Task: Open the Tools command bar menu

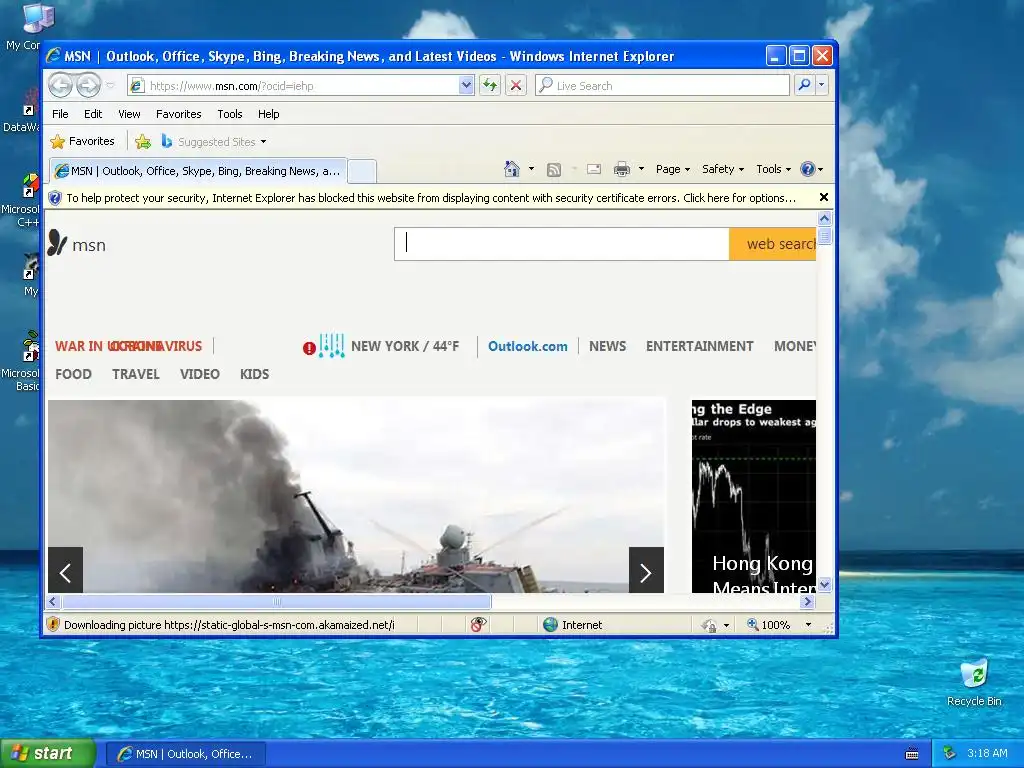Action: pos(773,169)
